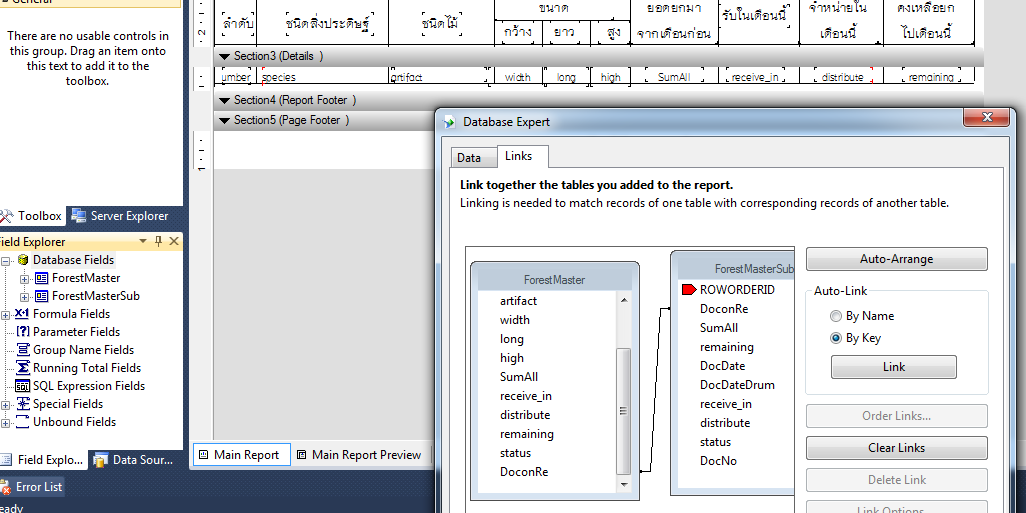
Task: Open the Main Report Preview tab
Action: click(x=357, y=455)
